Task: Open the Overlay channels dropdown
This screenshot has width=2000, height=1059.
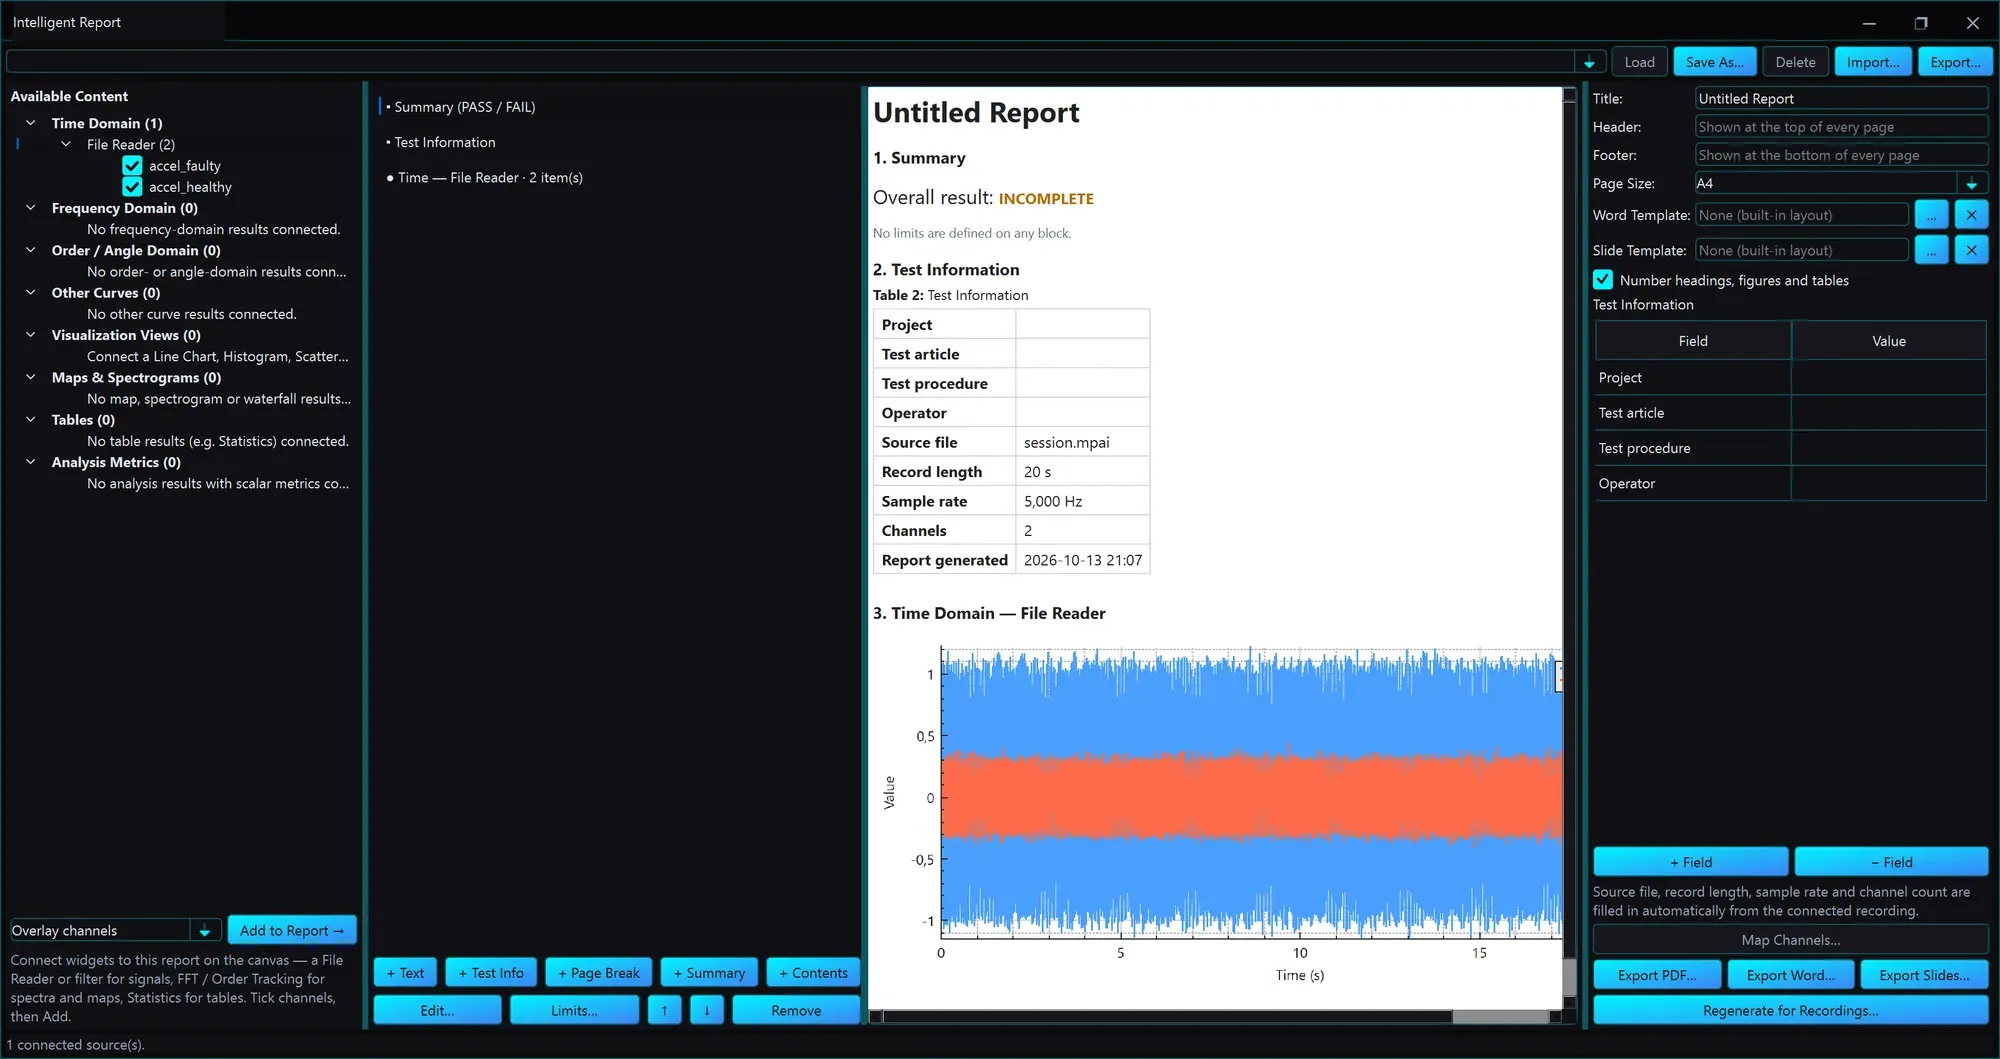Action: coord(204,930)
